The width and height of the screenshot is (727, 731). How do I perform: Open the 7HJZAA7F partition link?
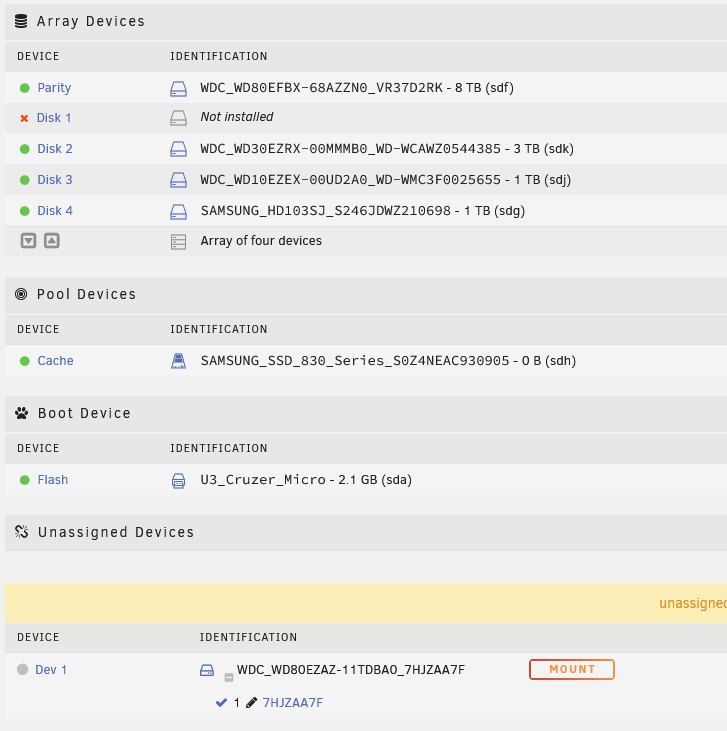(293, 703)
